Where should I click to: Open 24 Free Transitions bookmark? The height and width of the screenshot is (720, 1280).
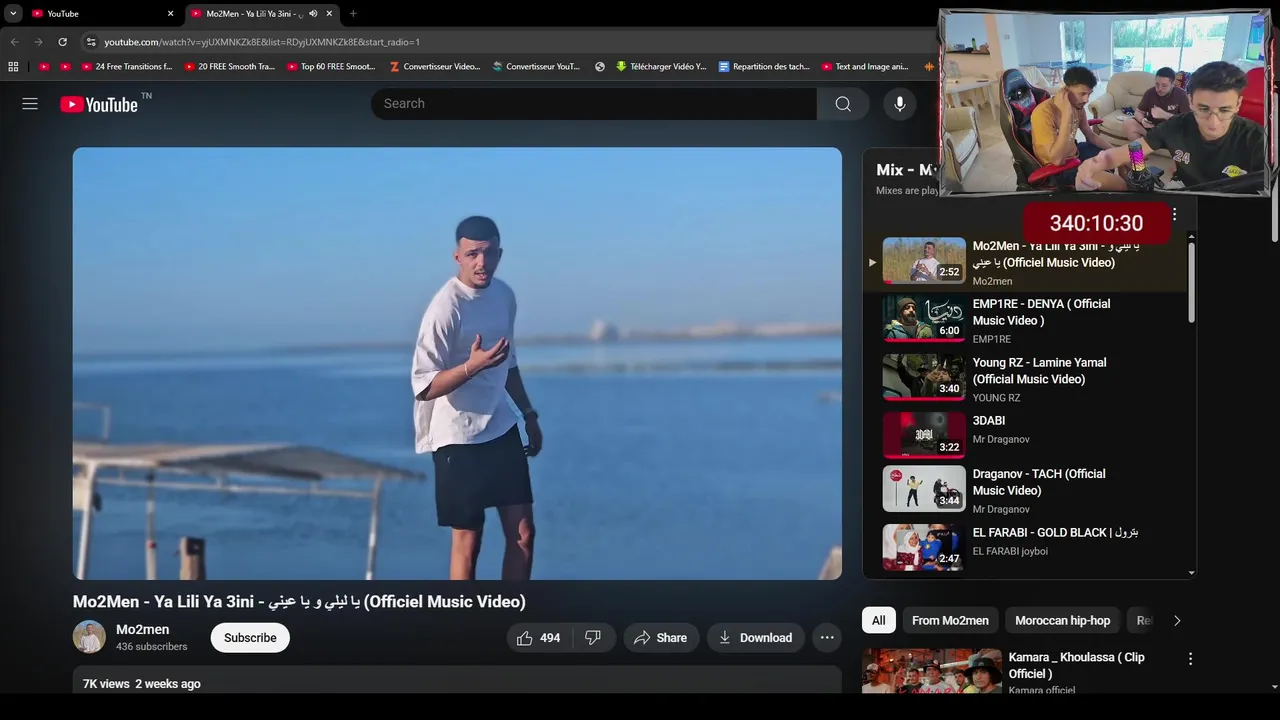tap(127, 67)
